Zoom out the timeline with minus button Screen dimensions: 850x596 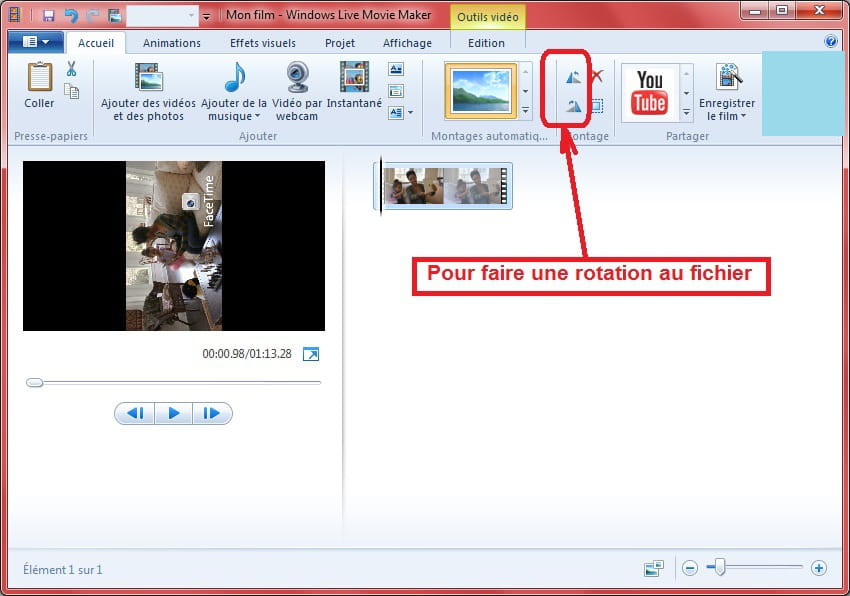(690, 568)
